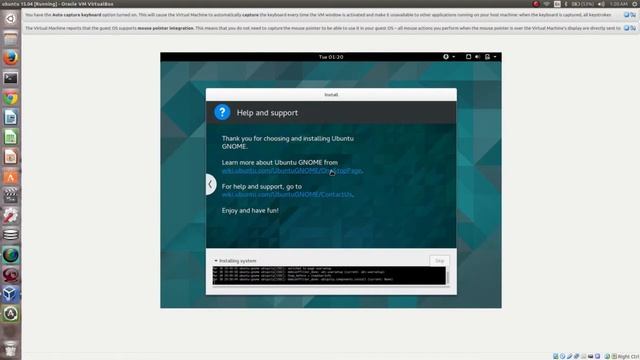Screen dimensions: 640x360
Task: Open the guest accessibility menu dropdown
Action: click(449, 57)
